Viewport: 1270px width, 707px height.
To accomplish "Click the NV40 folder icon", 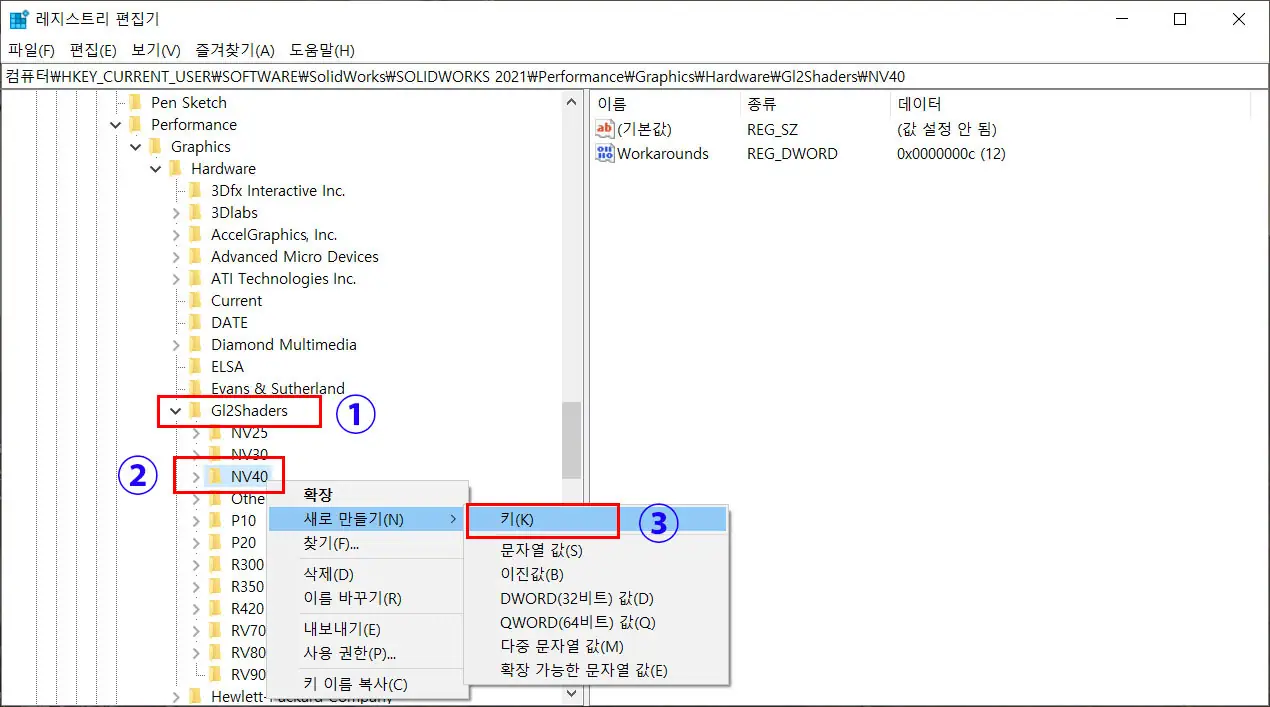I will [x=215, y=476].
